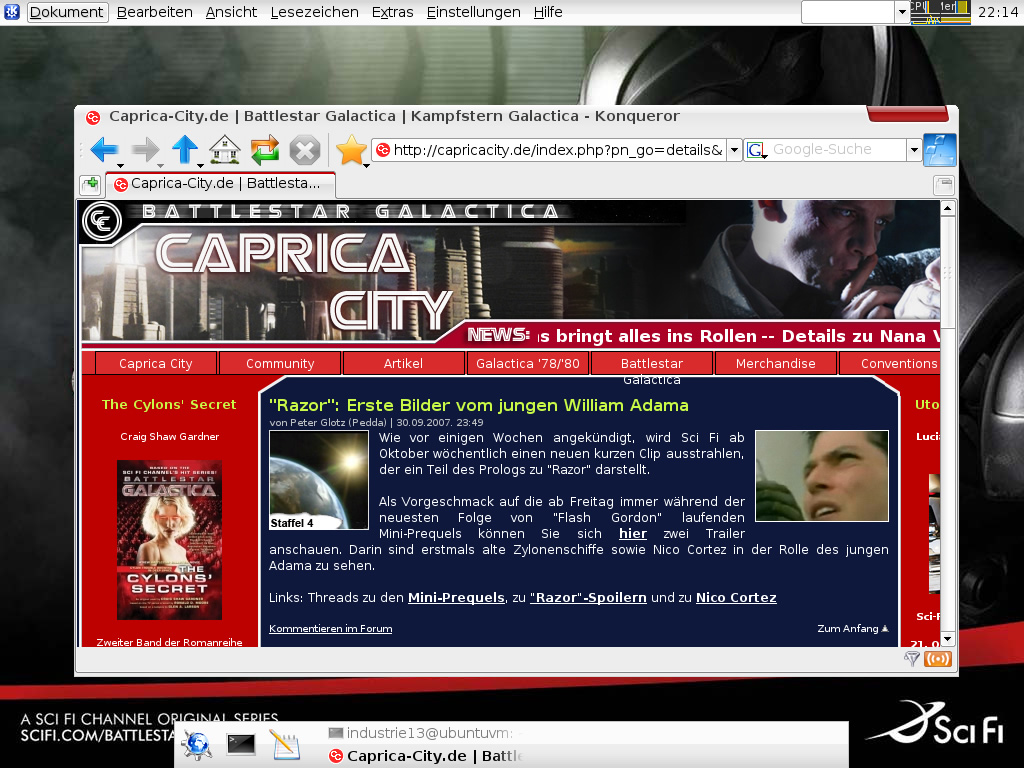Open the Community nav item
Image resolution: width=1024 pixels, height=768 pixels.
tap(280, 363)
